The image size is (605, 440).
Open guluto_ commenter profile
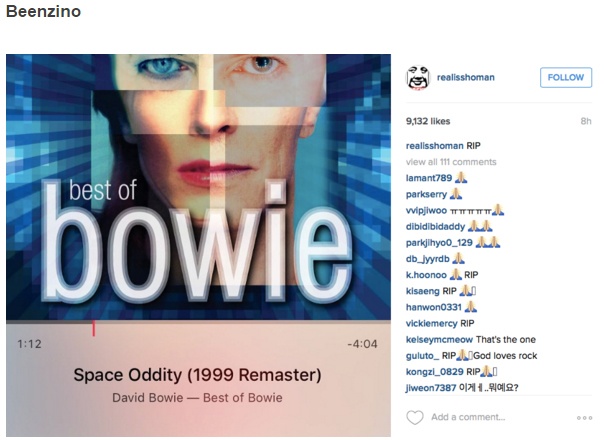click(422, 356)
